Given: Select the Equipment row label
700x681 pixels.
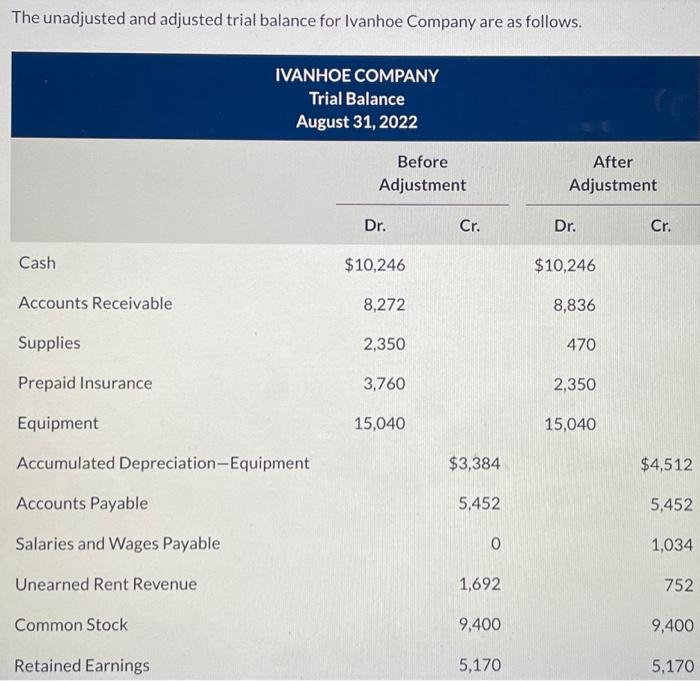Looking at the screenshot, I should coord(58,423).
